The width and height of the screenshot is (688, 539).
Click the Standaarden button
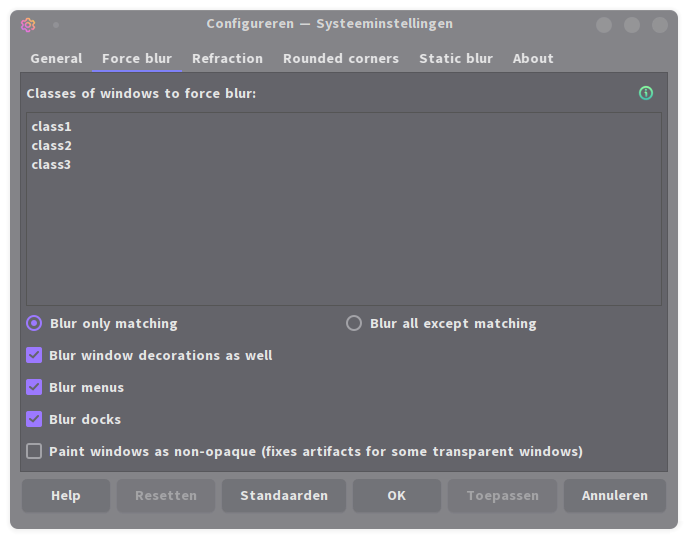pyautogui.click(x=284, y=495)
